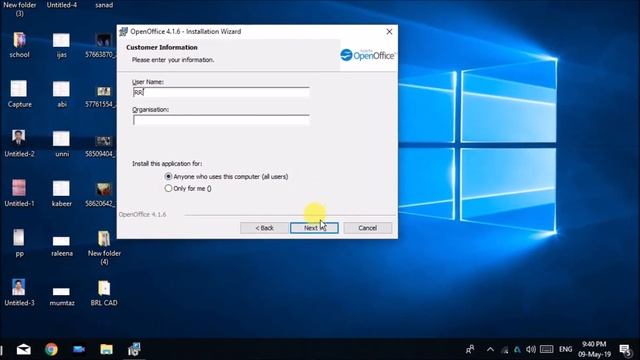
Task: Select the Untitled-3 desktop icon
Action: (x=19, y=292)
